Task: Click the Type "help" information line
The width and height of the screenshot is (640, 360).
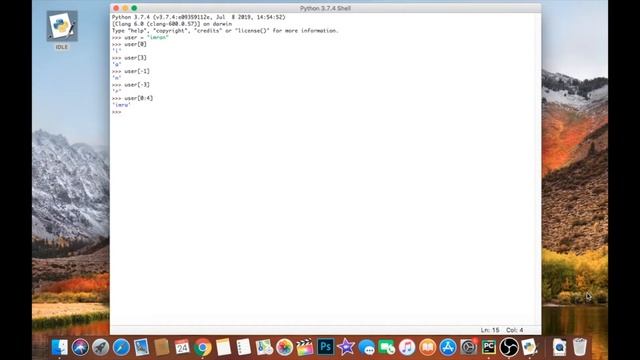Action: [225, 31]
